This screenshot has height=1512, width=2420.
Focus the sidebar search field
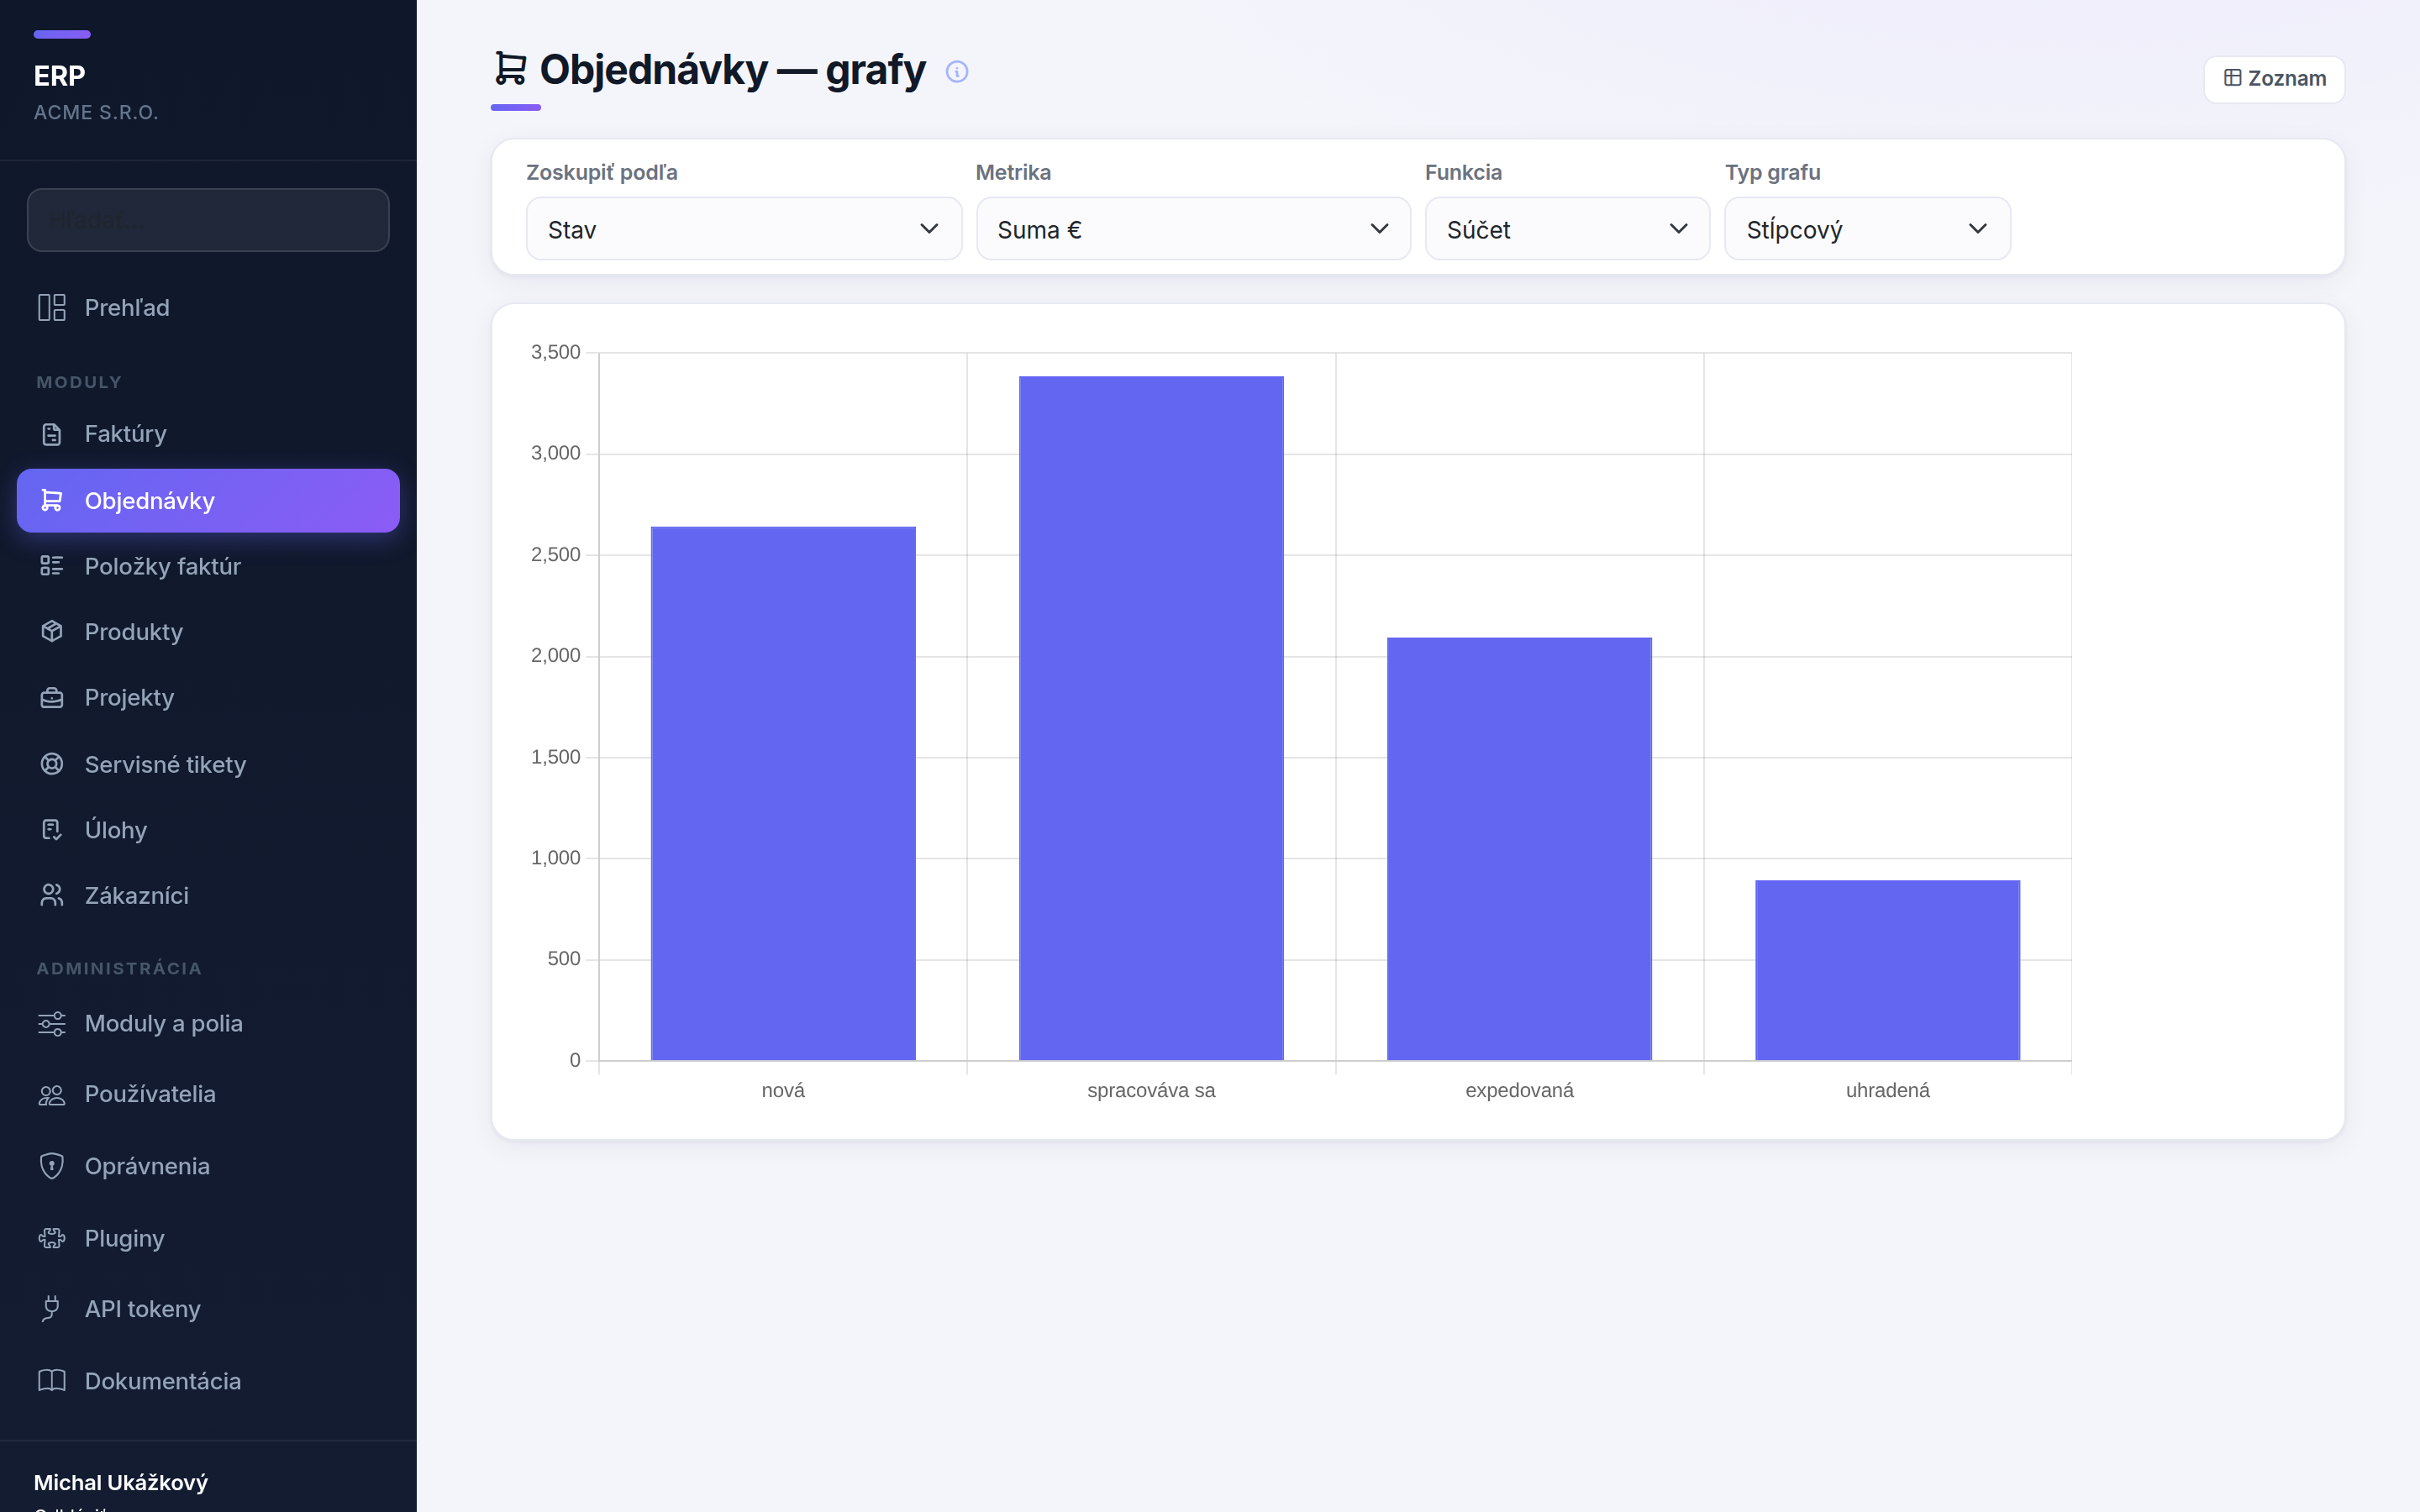(208, 220)
